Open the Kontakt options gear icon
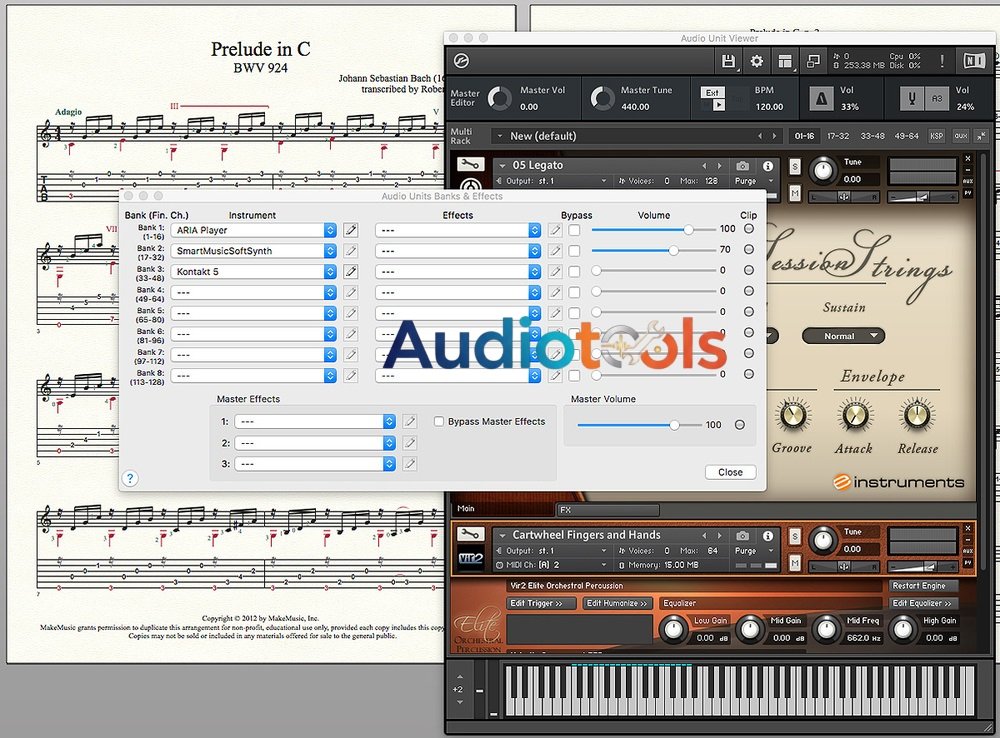 tap(759, 61)
